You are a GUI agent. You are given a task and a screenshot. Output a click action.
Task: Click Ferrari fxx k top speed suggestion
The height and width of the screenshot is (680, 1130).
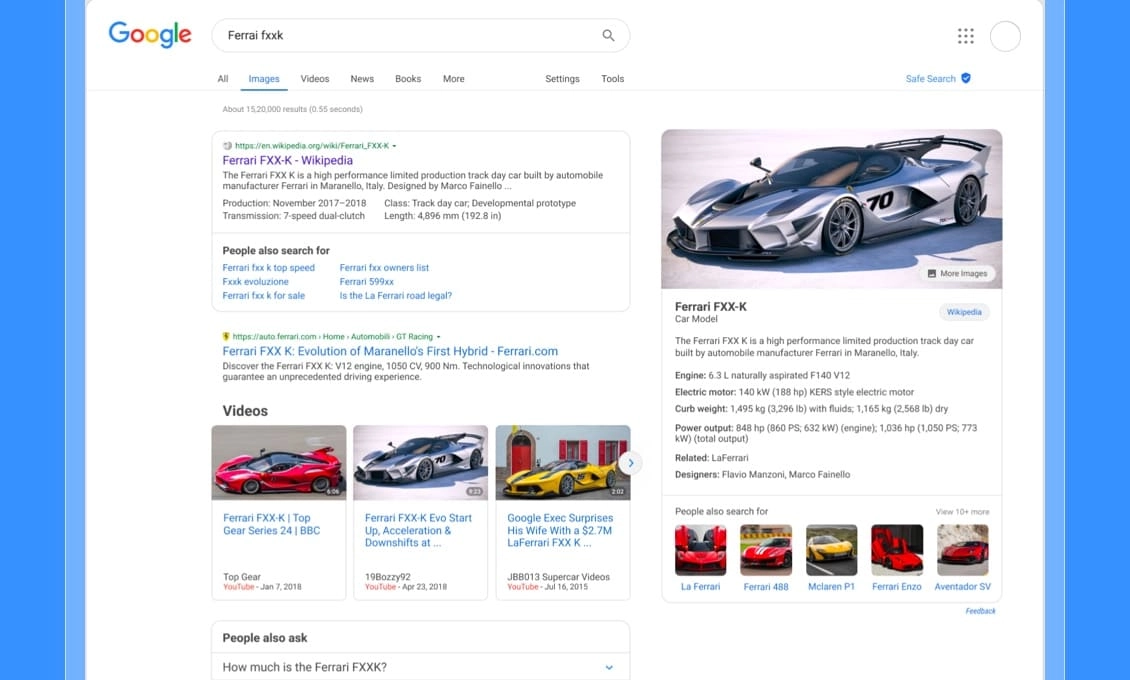268,267
